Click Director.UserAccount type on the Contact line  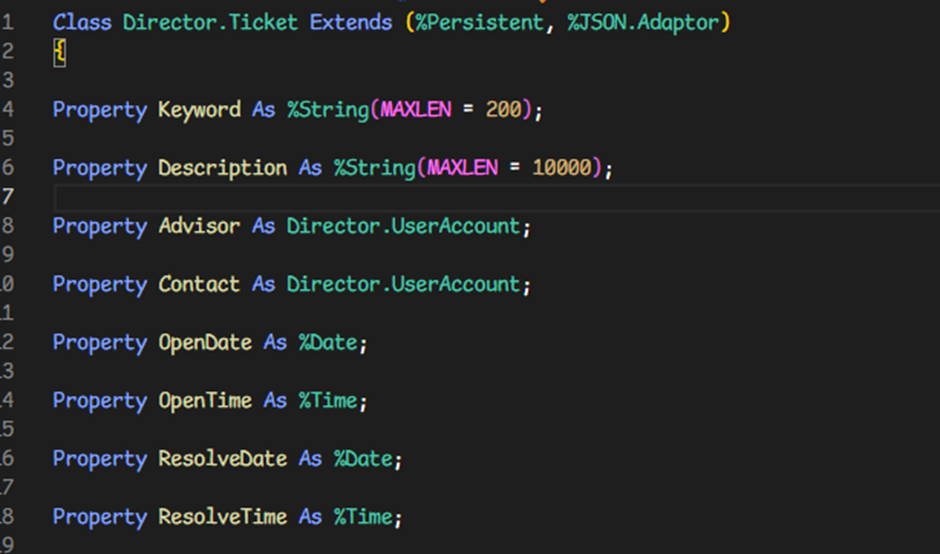[x=403, y=284]
